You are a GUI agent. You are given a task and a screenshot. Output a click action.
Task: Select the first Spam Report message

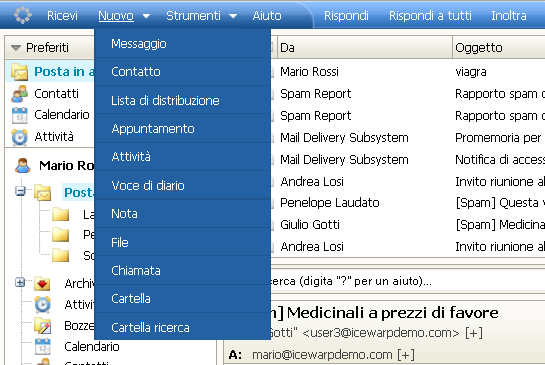click(x=407, y=94)
